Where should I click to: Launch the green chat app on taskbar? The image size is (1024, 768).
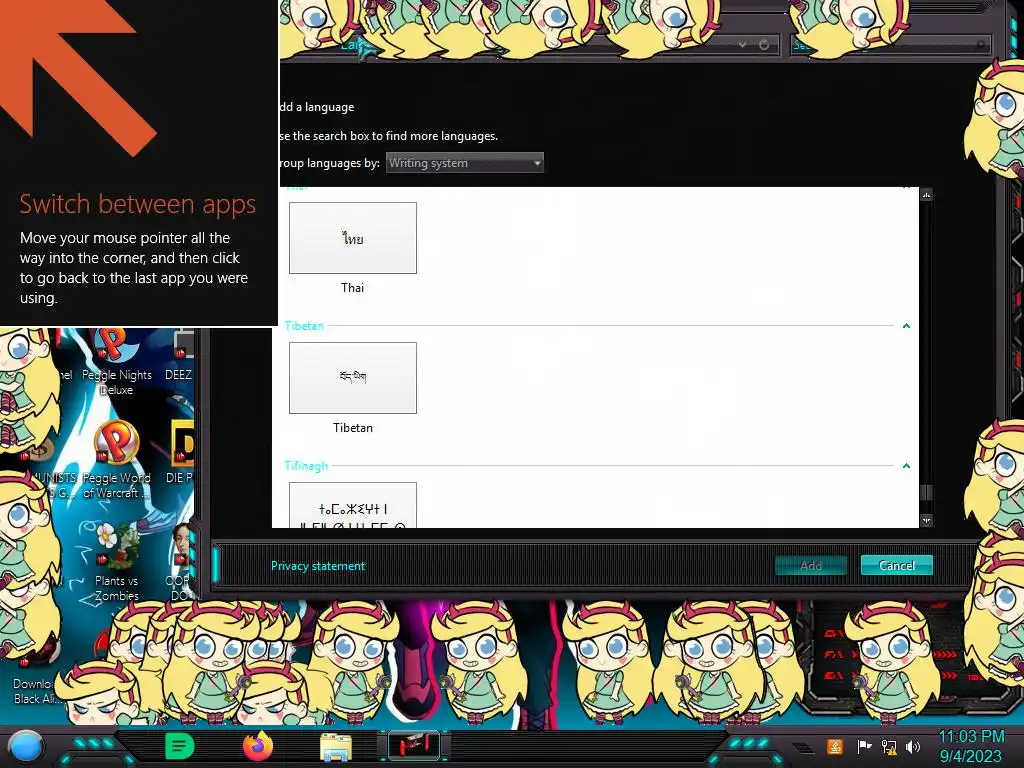(180, 746)
